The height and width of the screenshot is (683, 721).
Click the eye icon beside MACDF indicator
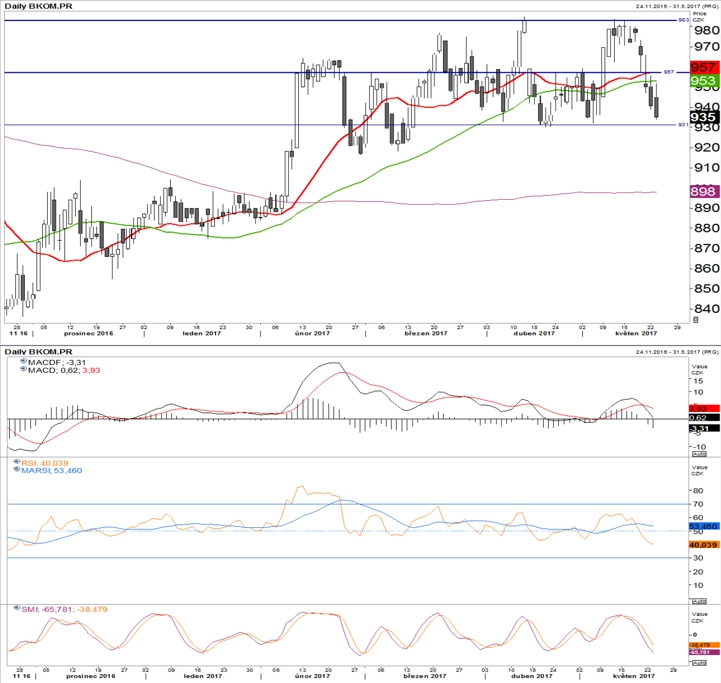(23, 362)
